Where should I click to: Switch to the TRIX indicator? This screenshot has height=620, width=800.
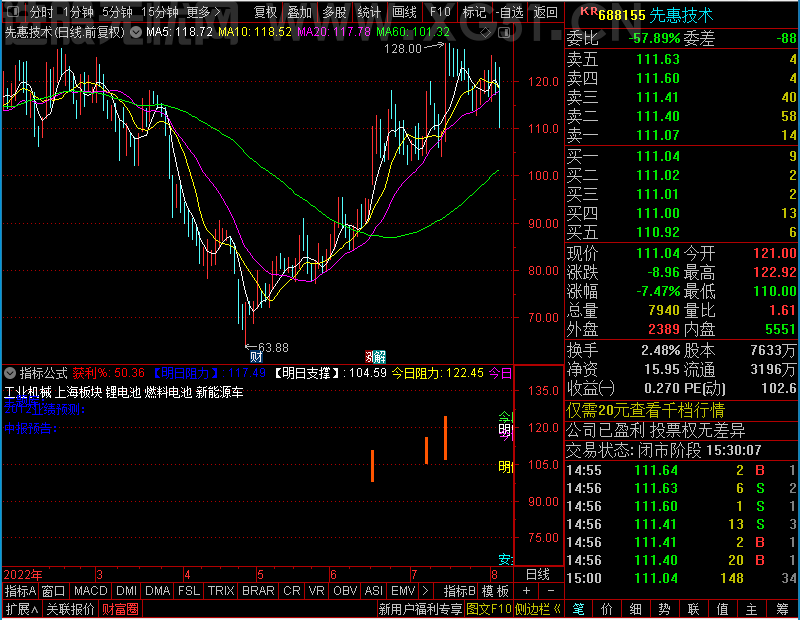pyautogui.click(x=221, y=591)
